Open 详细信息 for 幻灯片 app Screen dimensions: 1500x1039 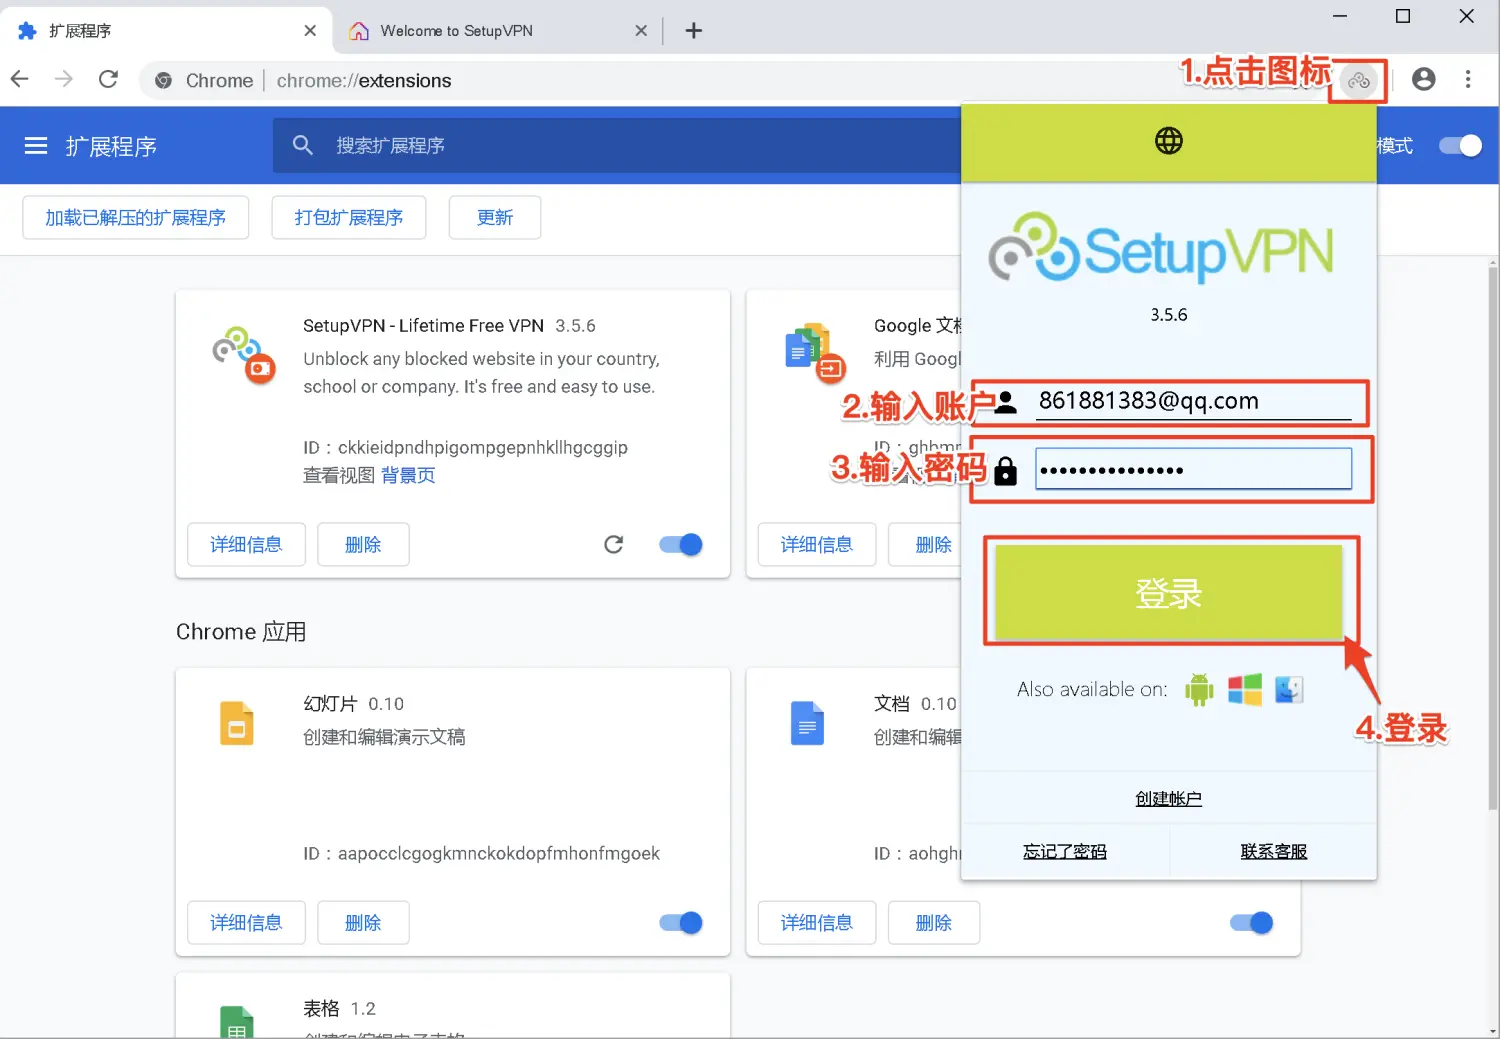246,922
